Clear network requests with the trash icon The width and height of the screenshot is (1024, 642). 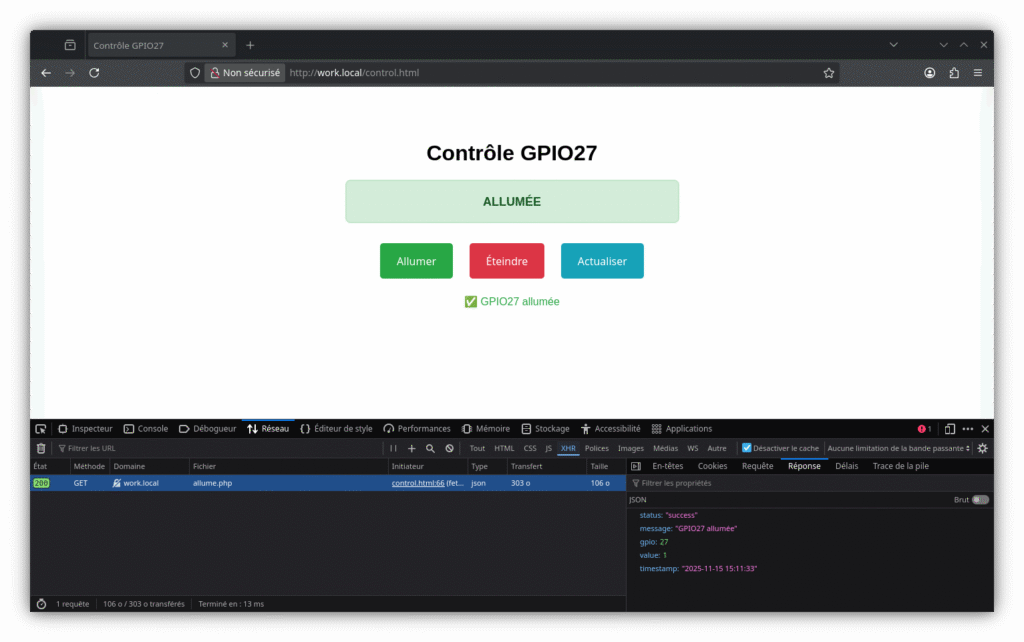[41, 449]
